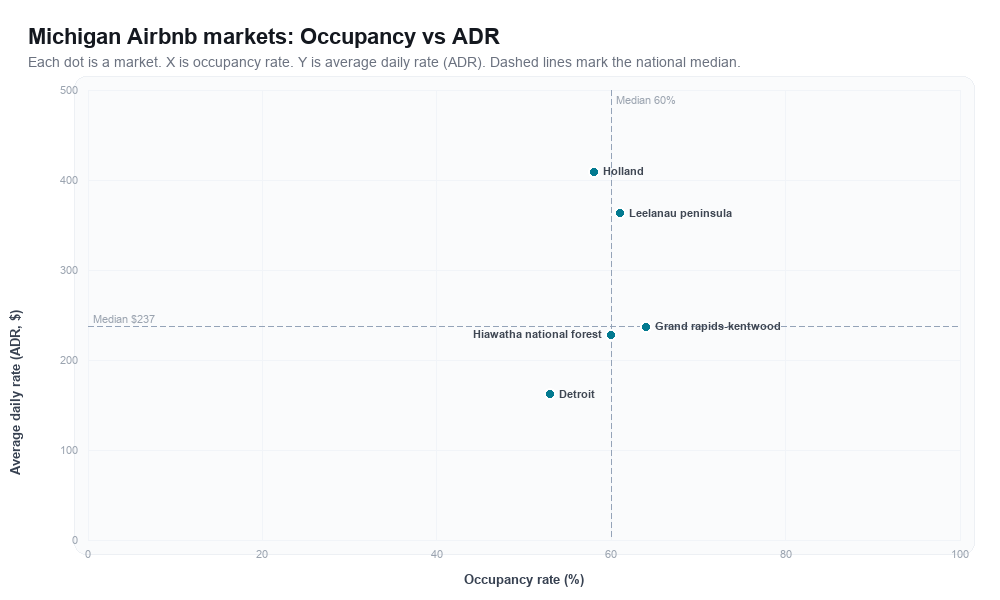Click the subtitle starting 'Each dot is a market'
The width and height of the screenshot is (1000, 600).
[x=384, y=62]
